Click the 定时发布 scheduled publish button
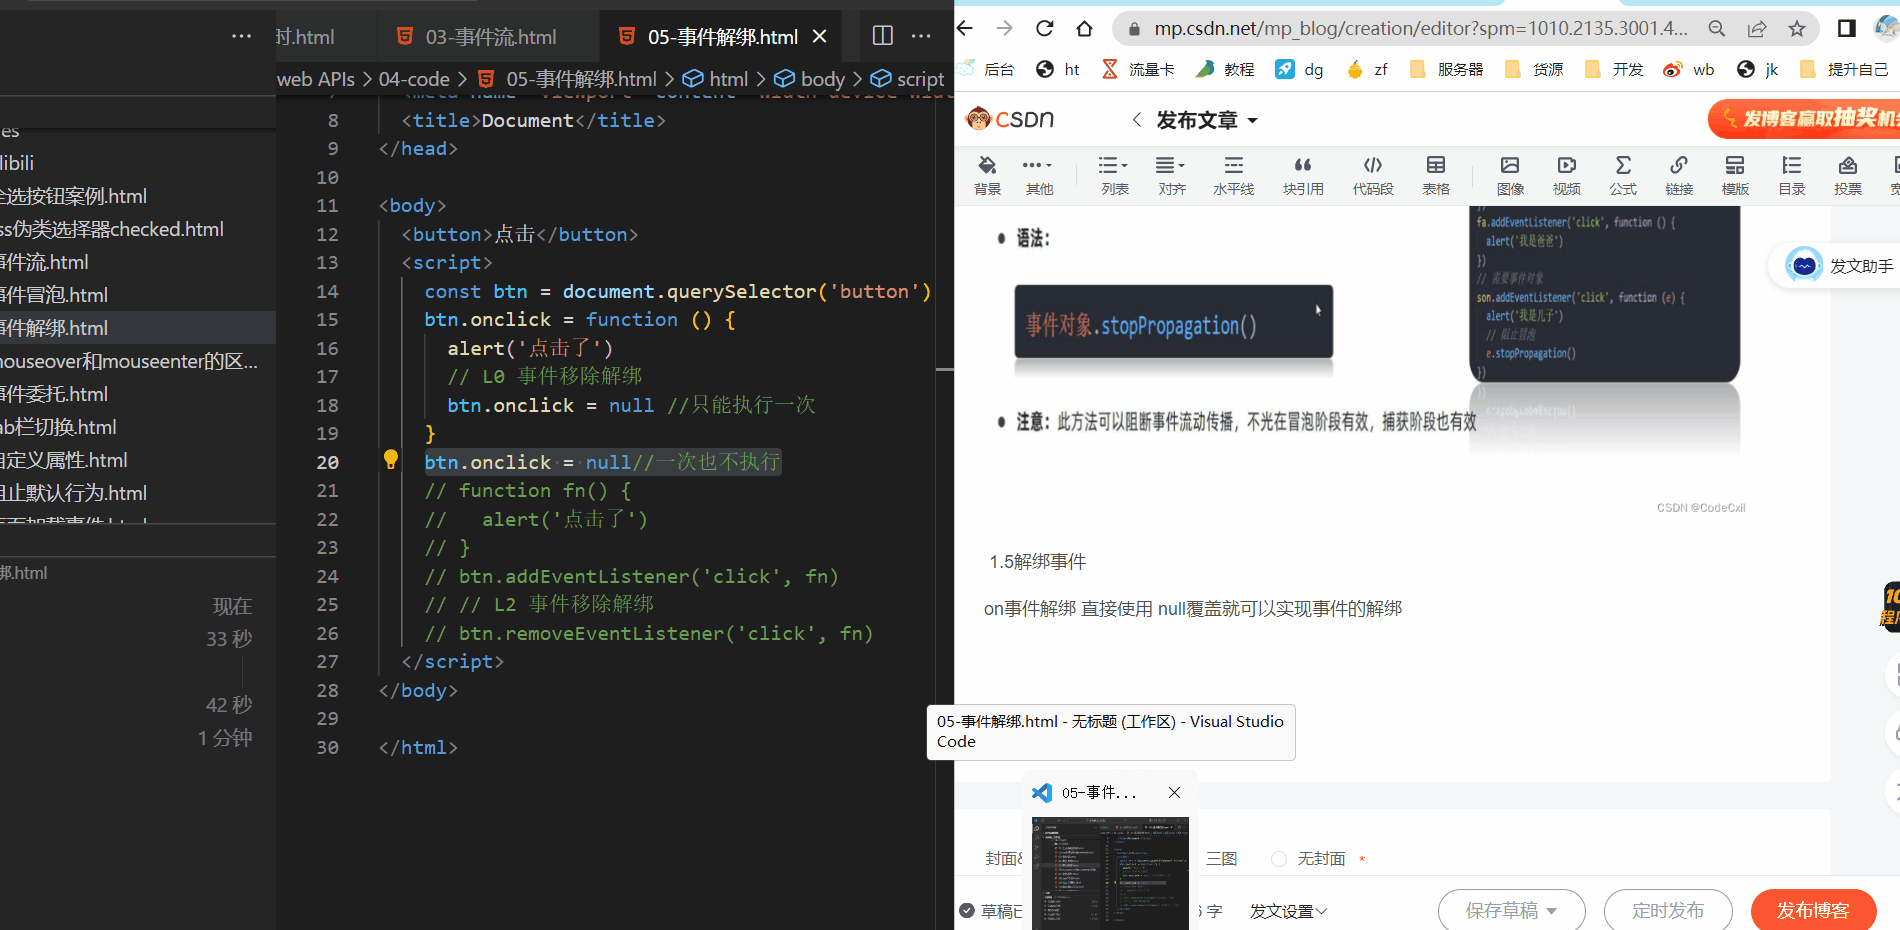Viewport: 1900px width, 930px height. click(1668, 910)
